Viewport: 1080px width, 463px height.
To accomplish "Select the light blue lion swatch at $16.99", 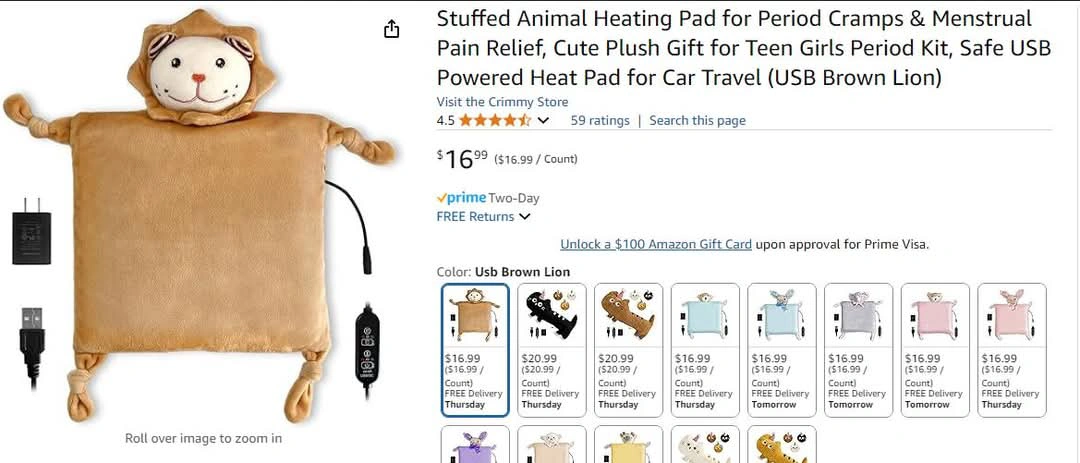I will [705, 350].
